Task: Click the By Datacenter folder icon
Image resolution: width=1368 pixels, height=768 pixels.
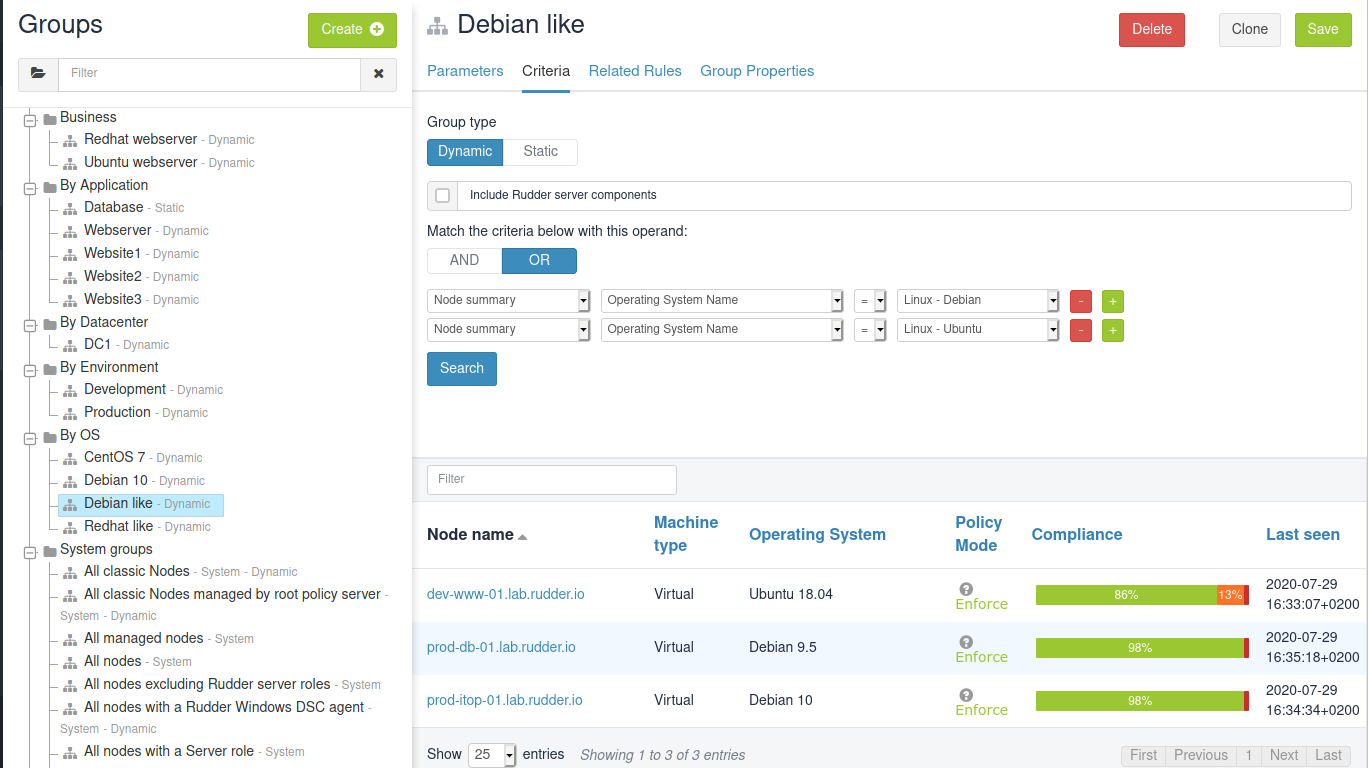Action: tap(49, 323)
